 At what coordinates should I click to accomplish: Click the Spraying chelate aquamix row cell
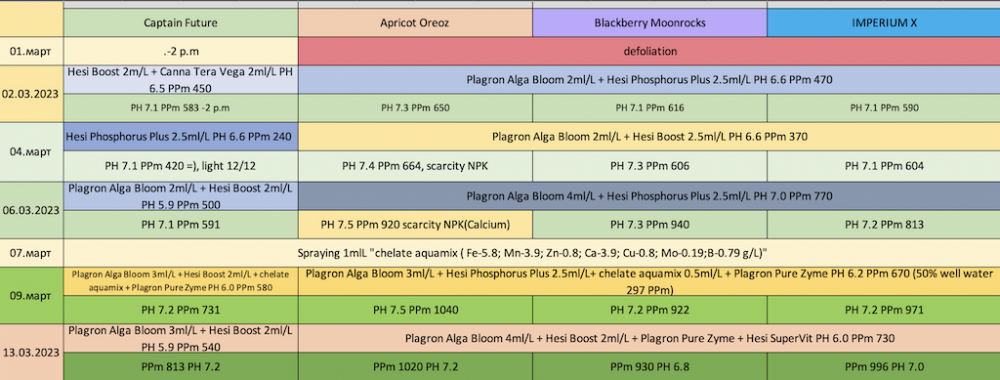(532, 253)
